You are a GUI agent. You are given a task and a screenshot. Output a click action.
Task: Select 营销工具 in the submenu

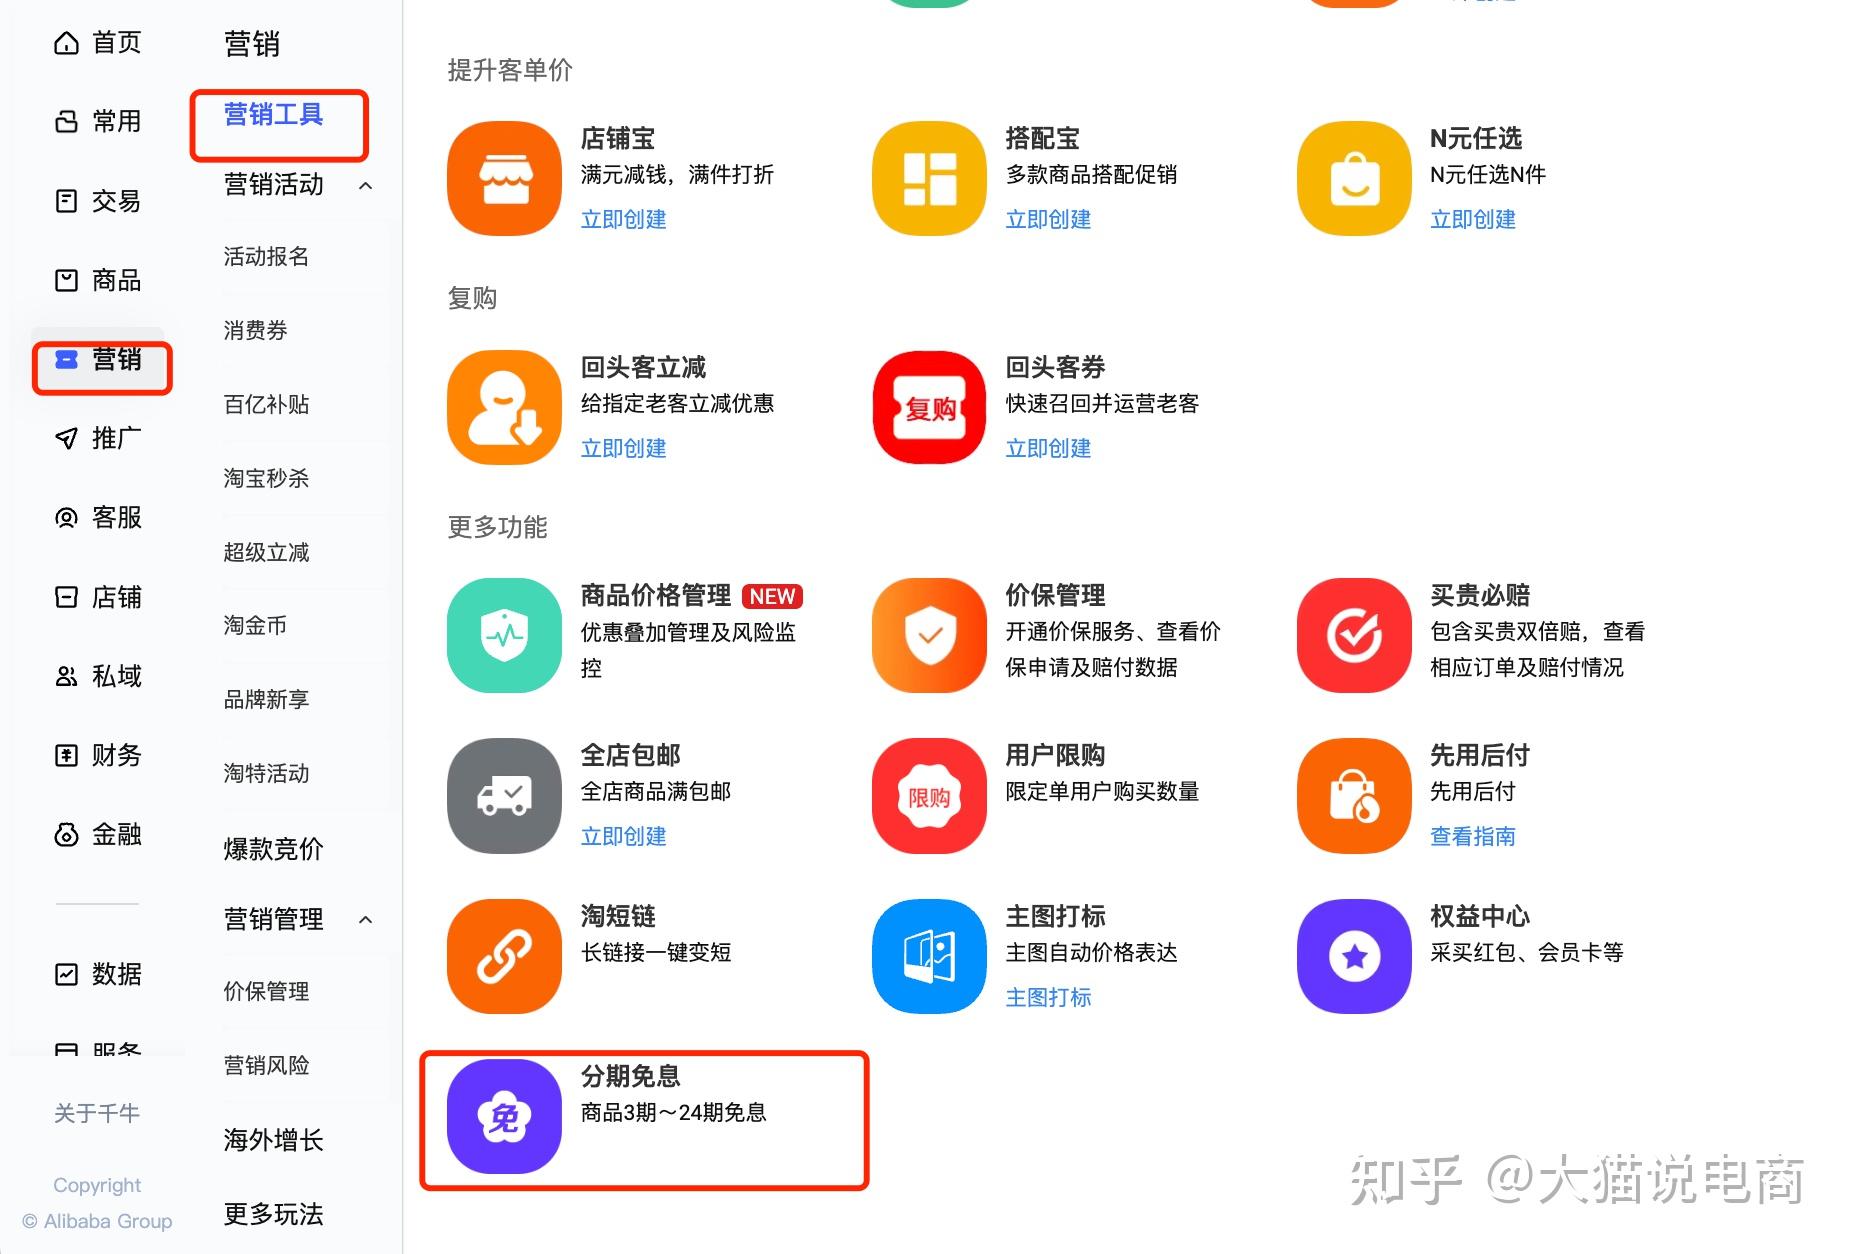point(274,114)
